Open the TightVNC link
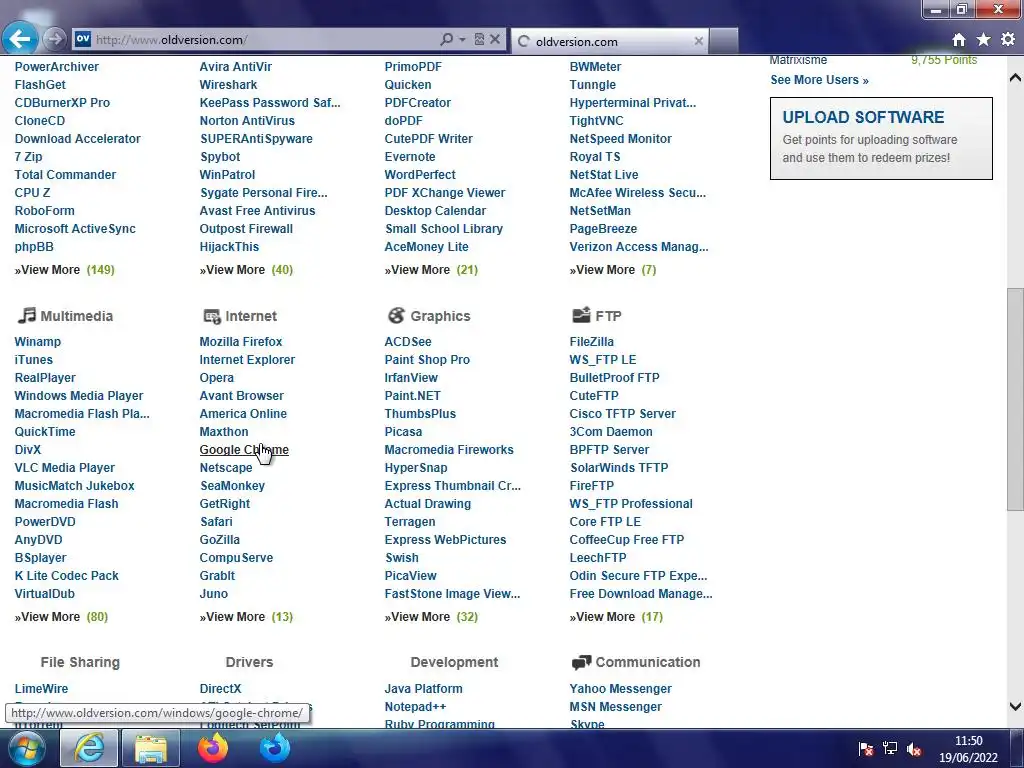Viewport: 1024px width, 768px height. [x=596, y=121]
